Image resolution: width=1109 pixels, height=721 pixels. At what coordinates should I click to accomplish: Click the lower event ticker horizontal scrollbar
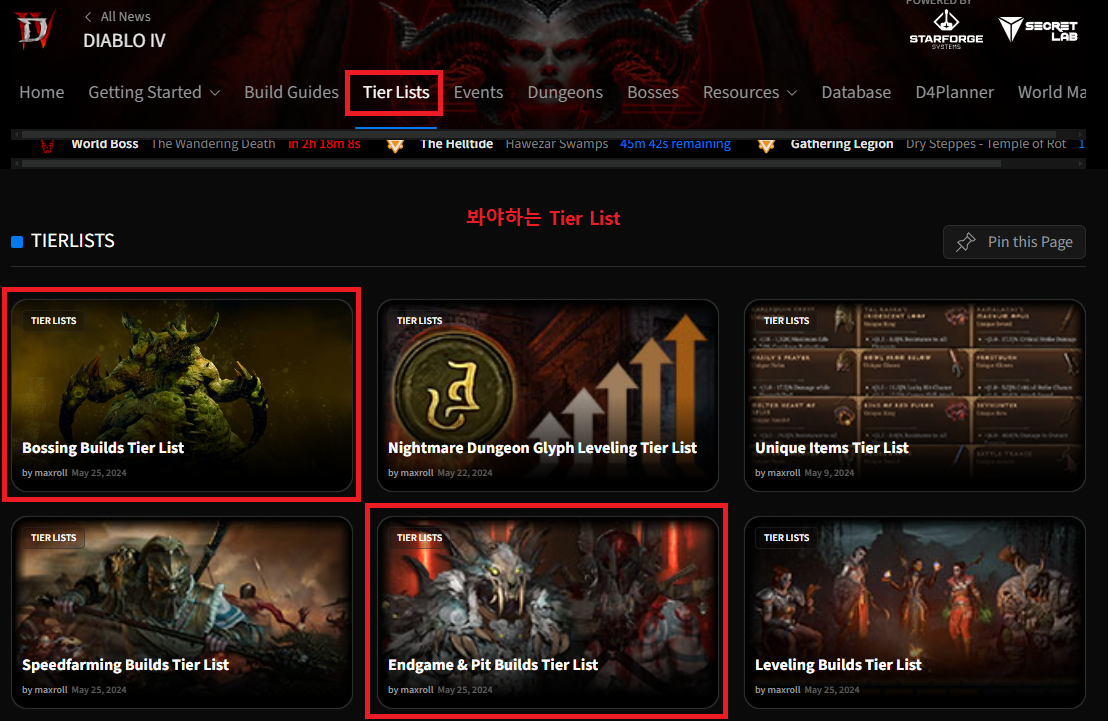point(511,163)
